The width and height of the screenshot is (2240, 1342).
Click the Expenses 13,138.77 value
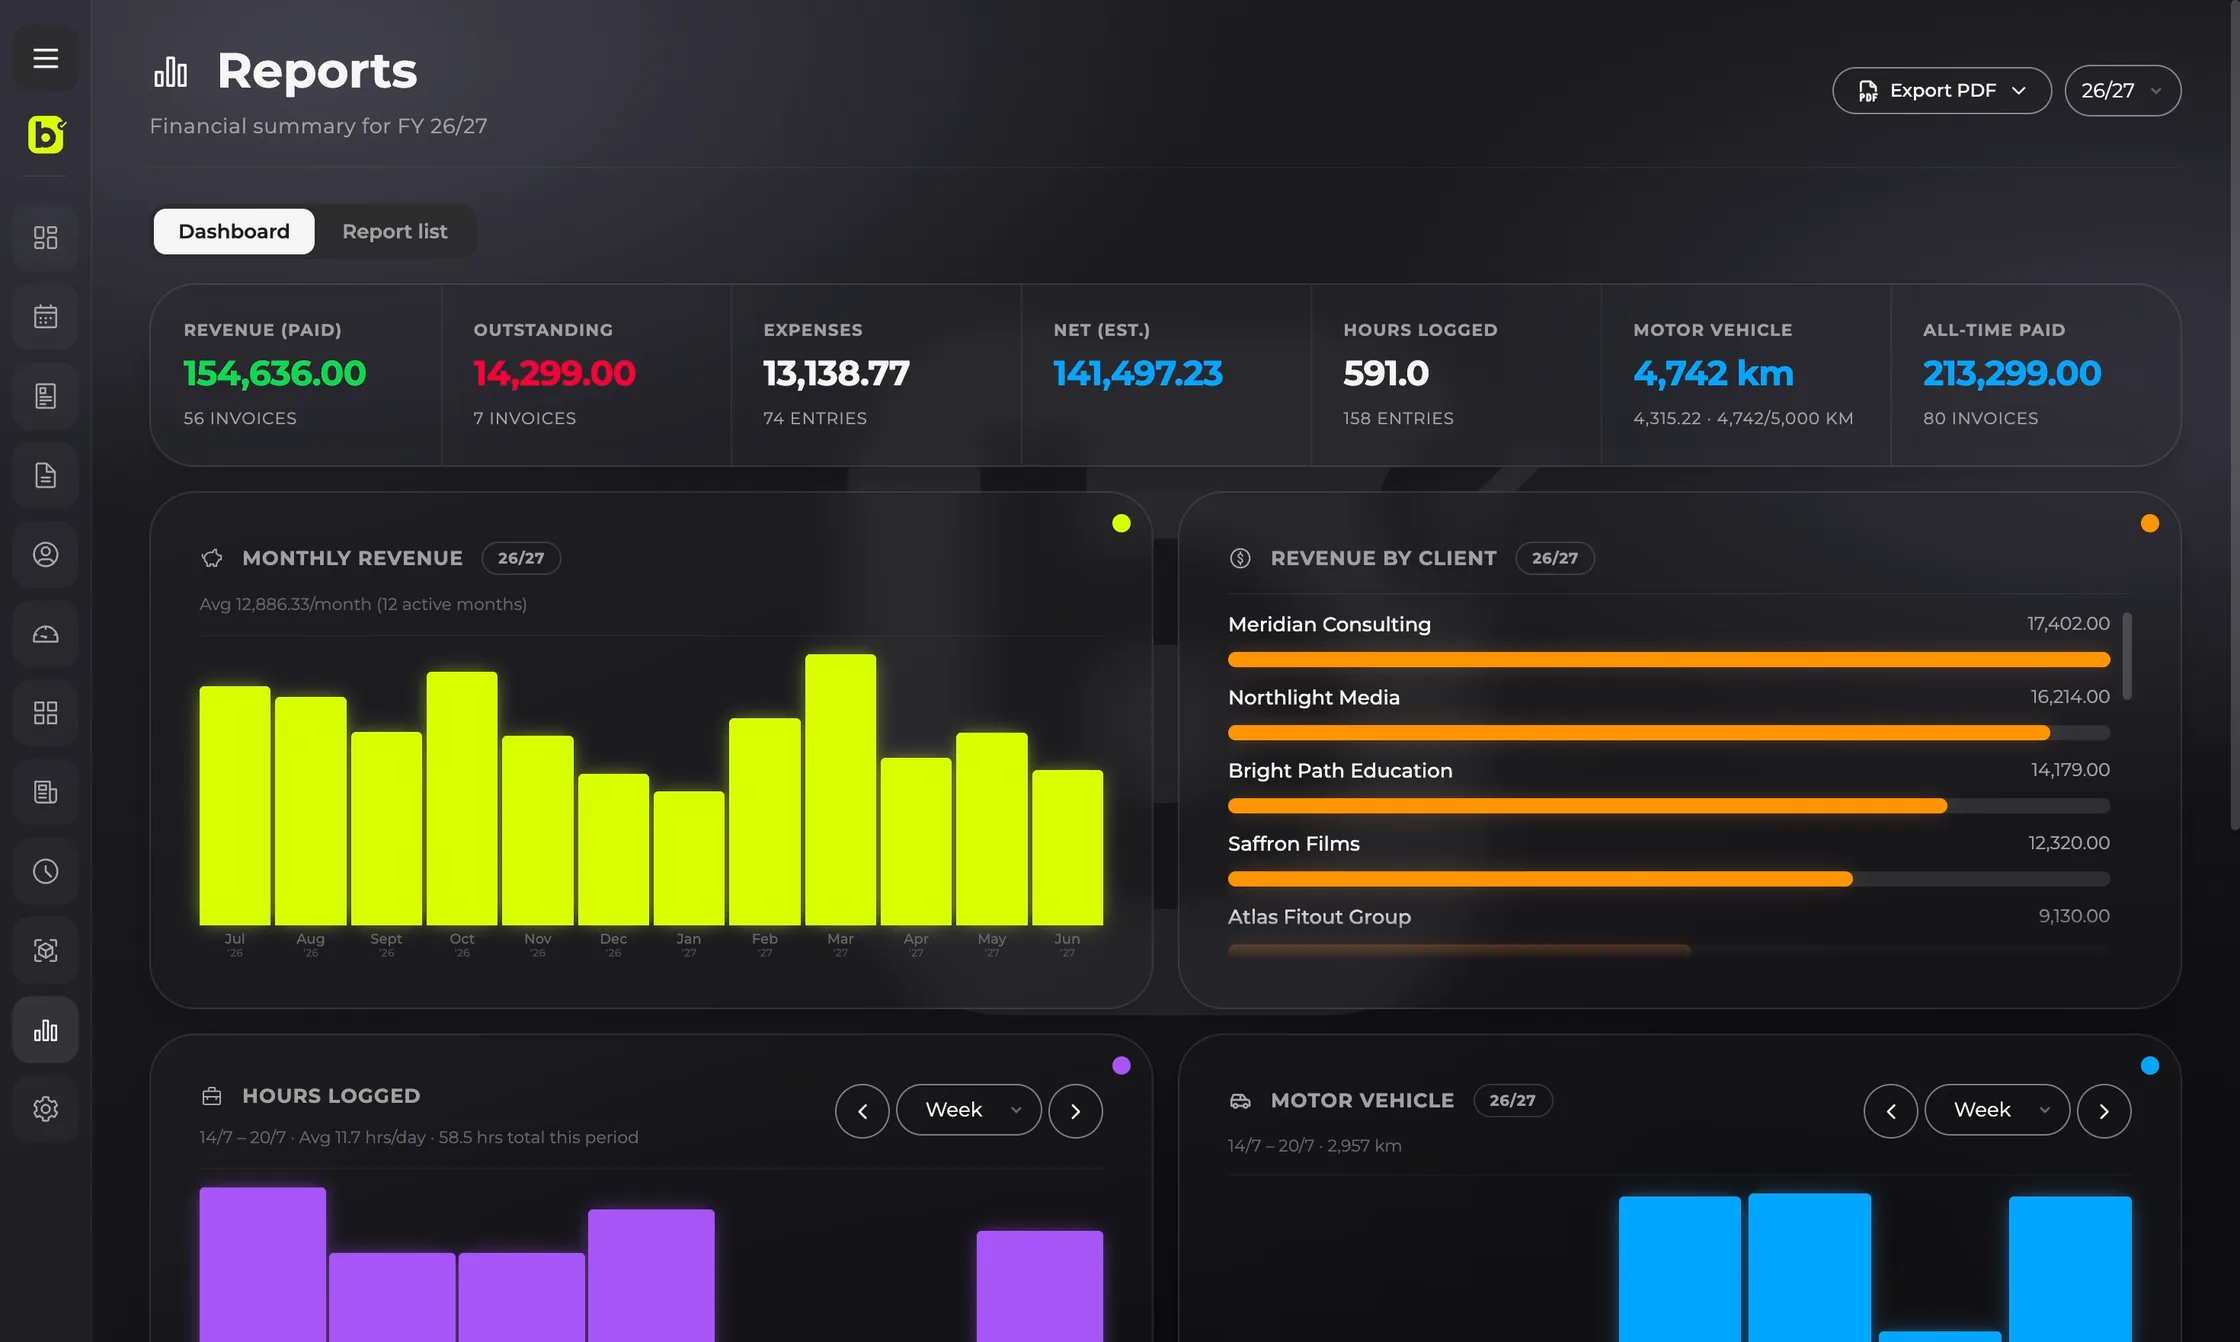tap(836, 373)
